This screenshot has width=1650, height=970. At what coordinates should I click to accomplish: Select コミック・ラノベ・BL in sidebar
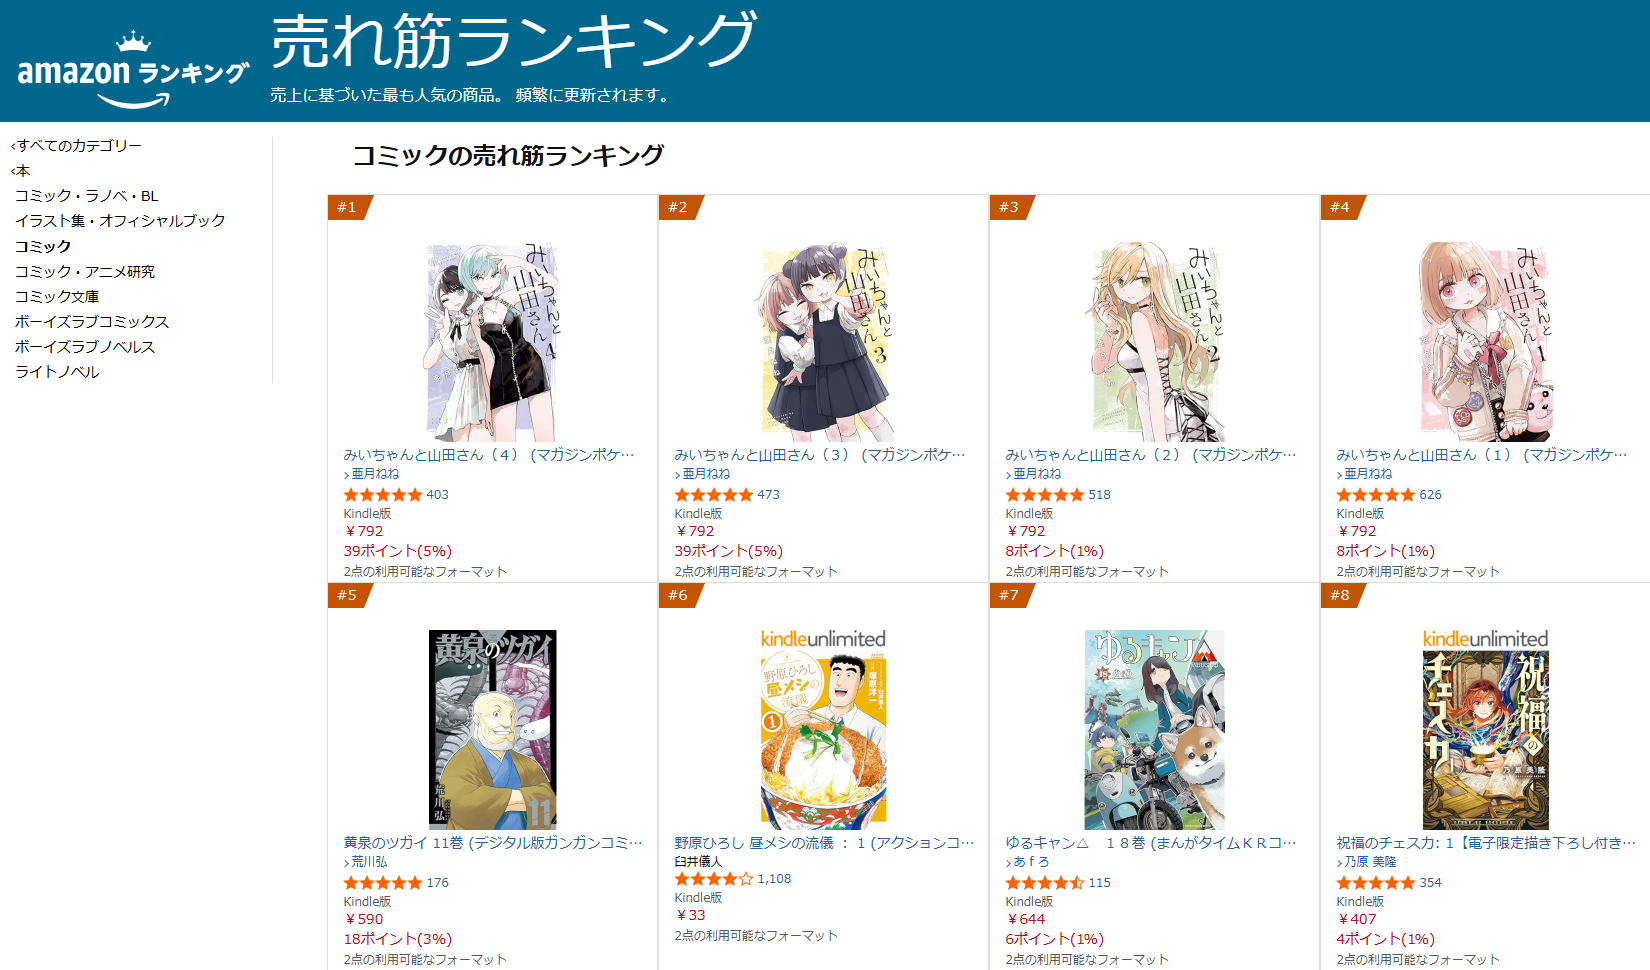pyautogui.click(x=87, y=196)
